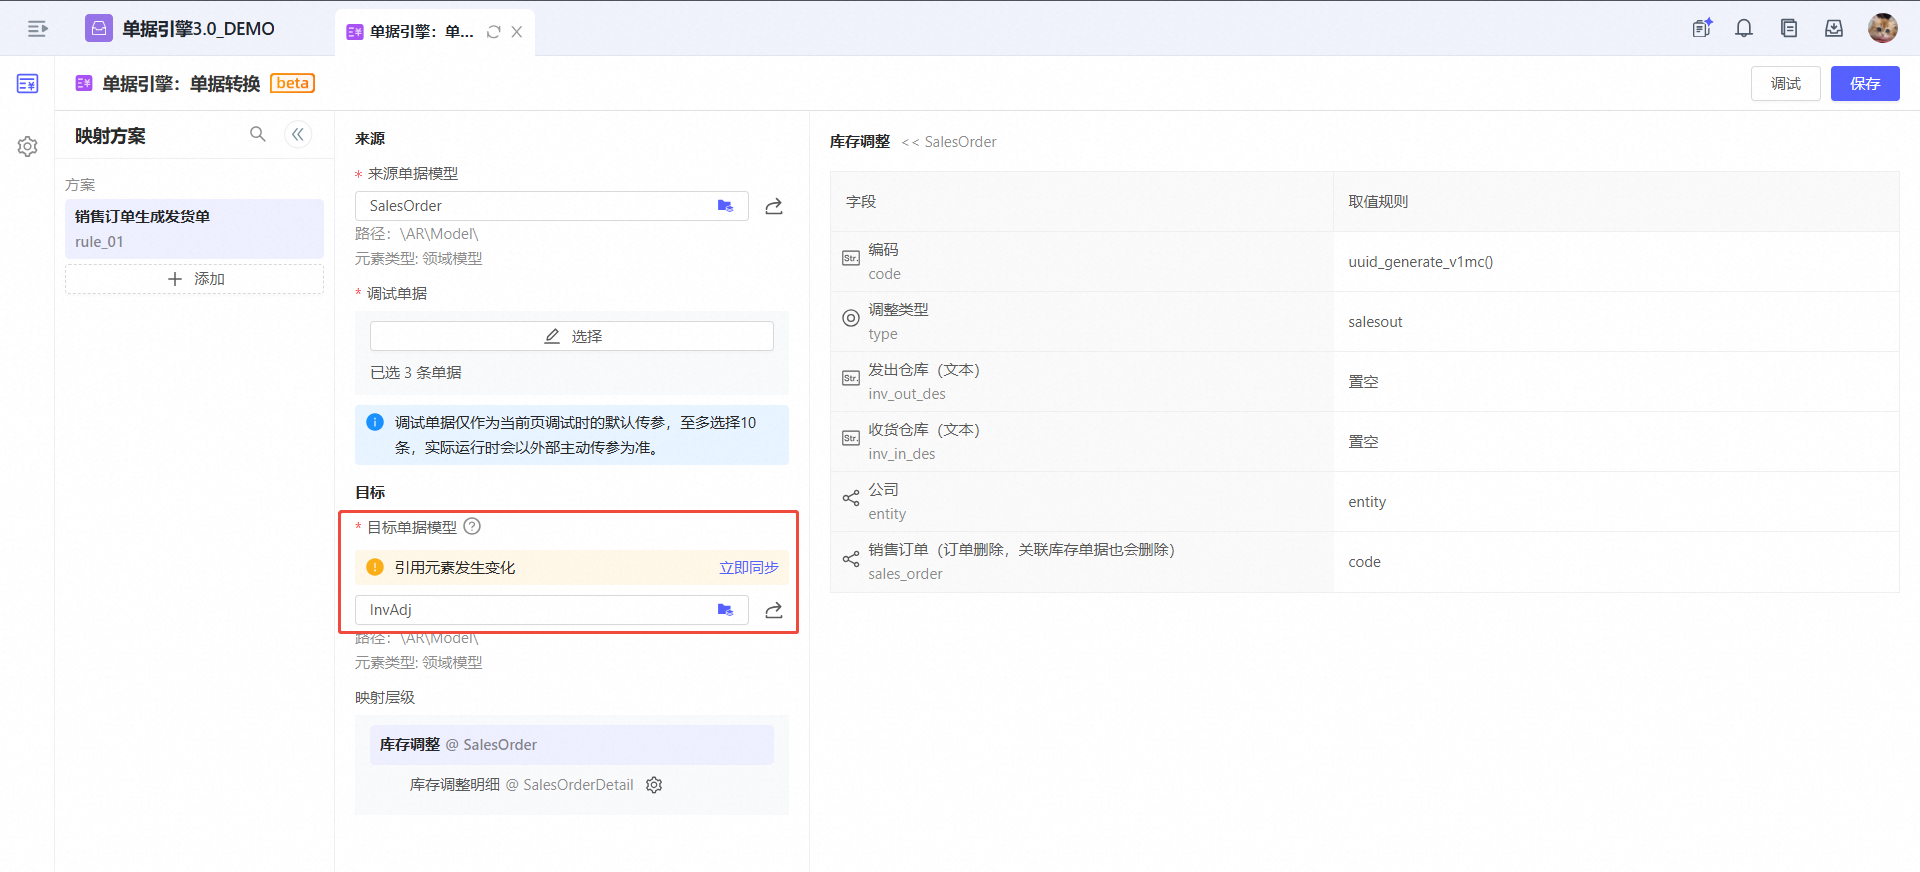
Task: Open InvAdj target model via jump icon
Action: point(774,611)
